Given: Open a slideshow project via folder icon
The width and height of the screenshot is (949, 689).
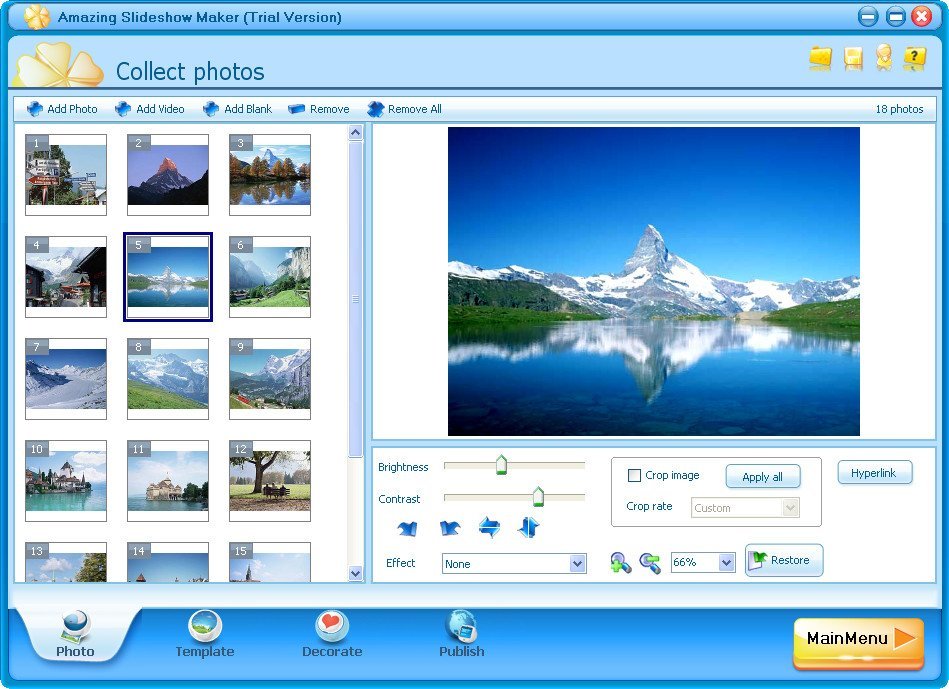Looking at the screenshot, I should click(820, 59).
